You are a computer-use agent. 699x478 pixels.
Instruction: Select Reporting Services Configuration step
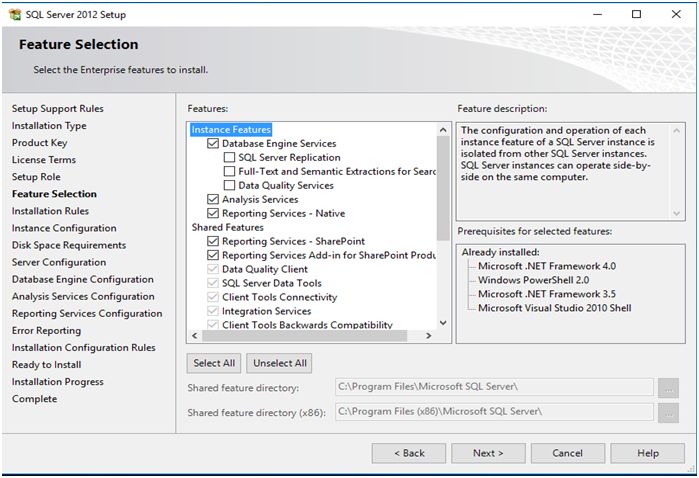tap(87, 313)
